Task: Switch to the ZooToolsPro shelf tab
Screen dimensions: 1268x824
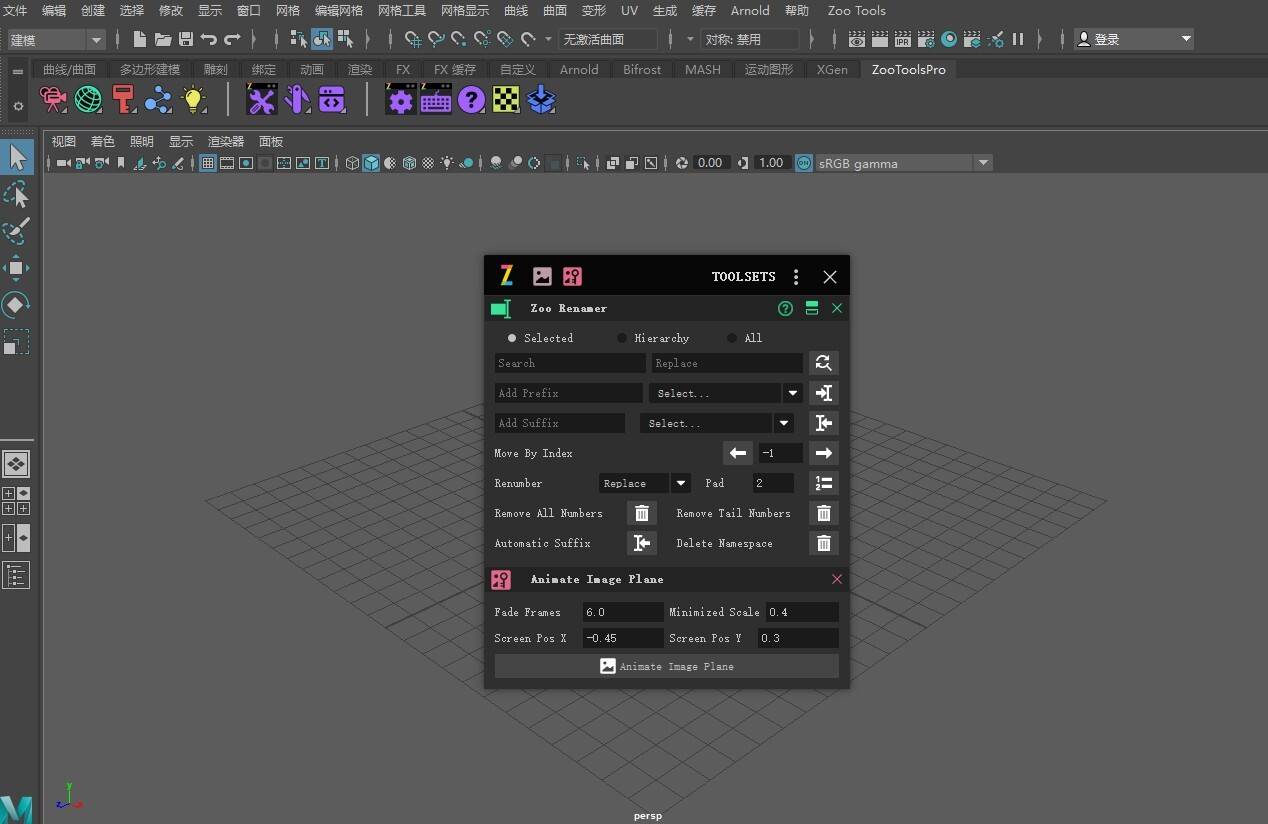Action: coord(907,69)
